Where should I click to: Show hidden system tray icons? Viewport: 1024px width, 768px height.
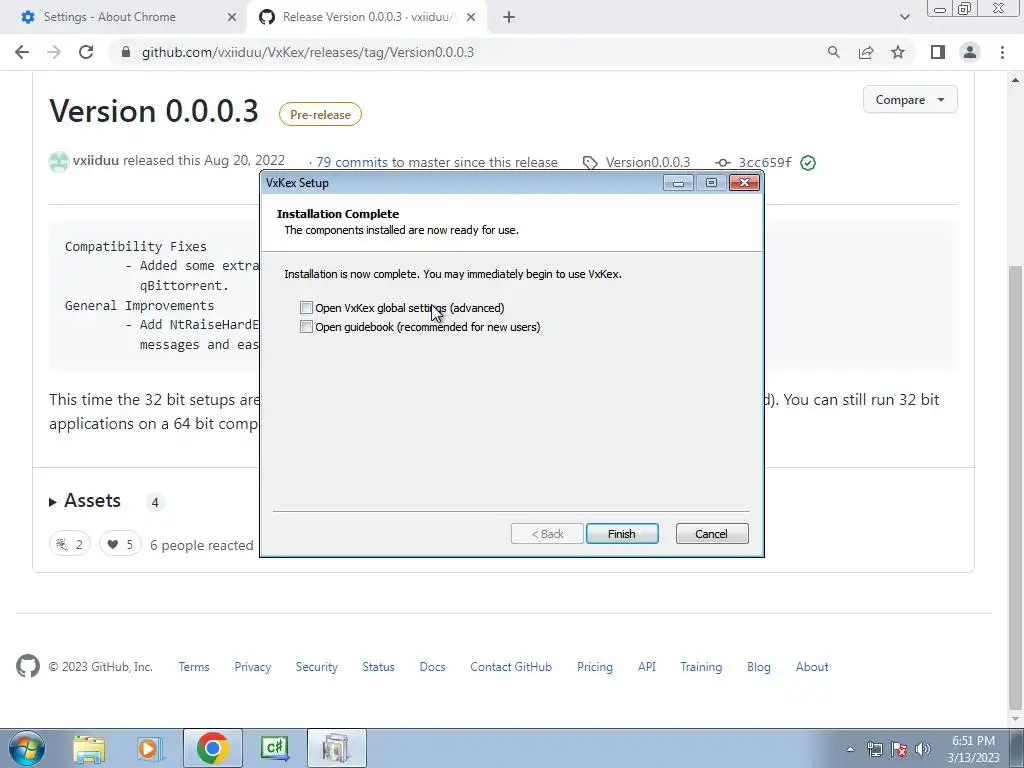(x=850, y=749)
